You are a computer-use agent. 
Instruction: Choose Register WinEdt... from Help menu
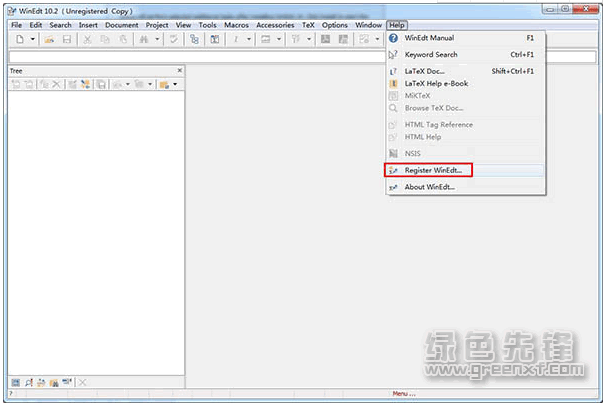(x=466, y=170)
